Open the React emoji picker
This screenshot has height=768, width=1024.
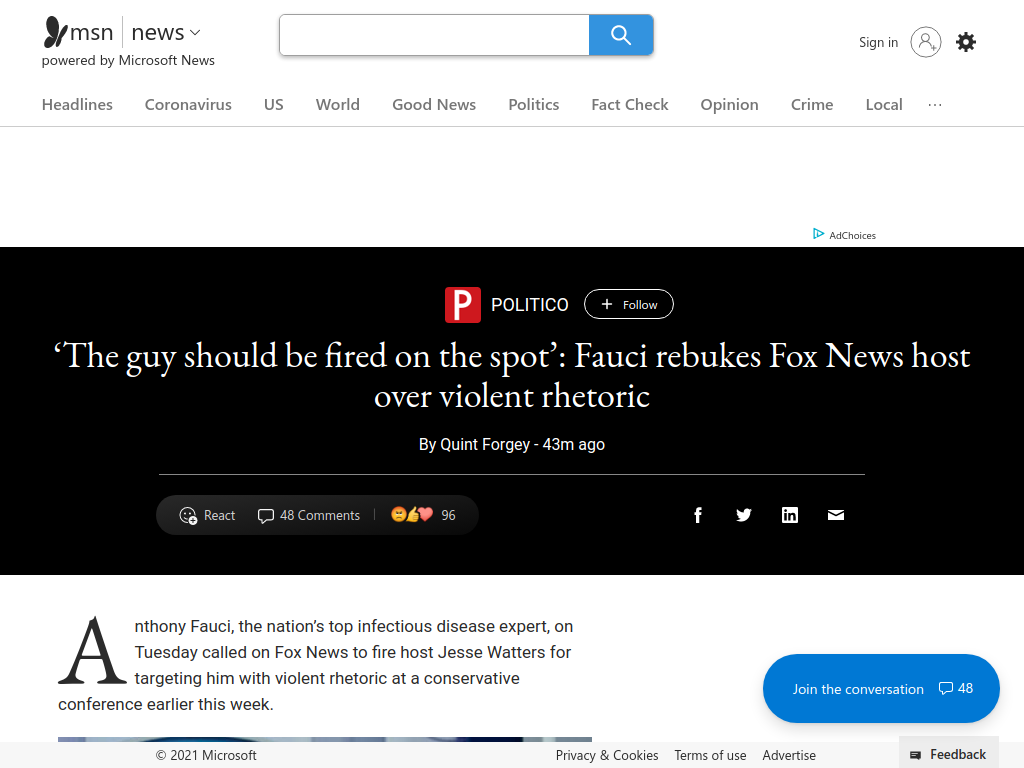[x=207, y=515]
